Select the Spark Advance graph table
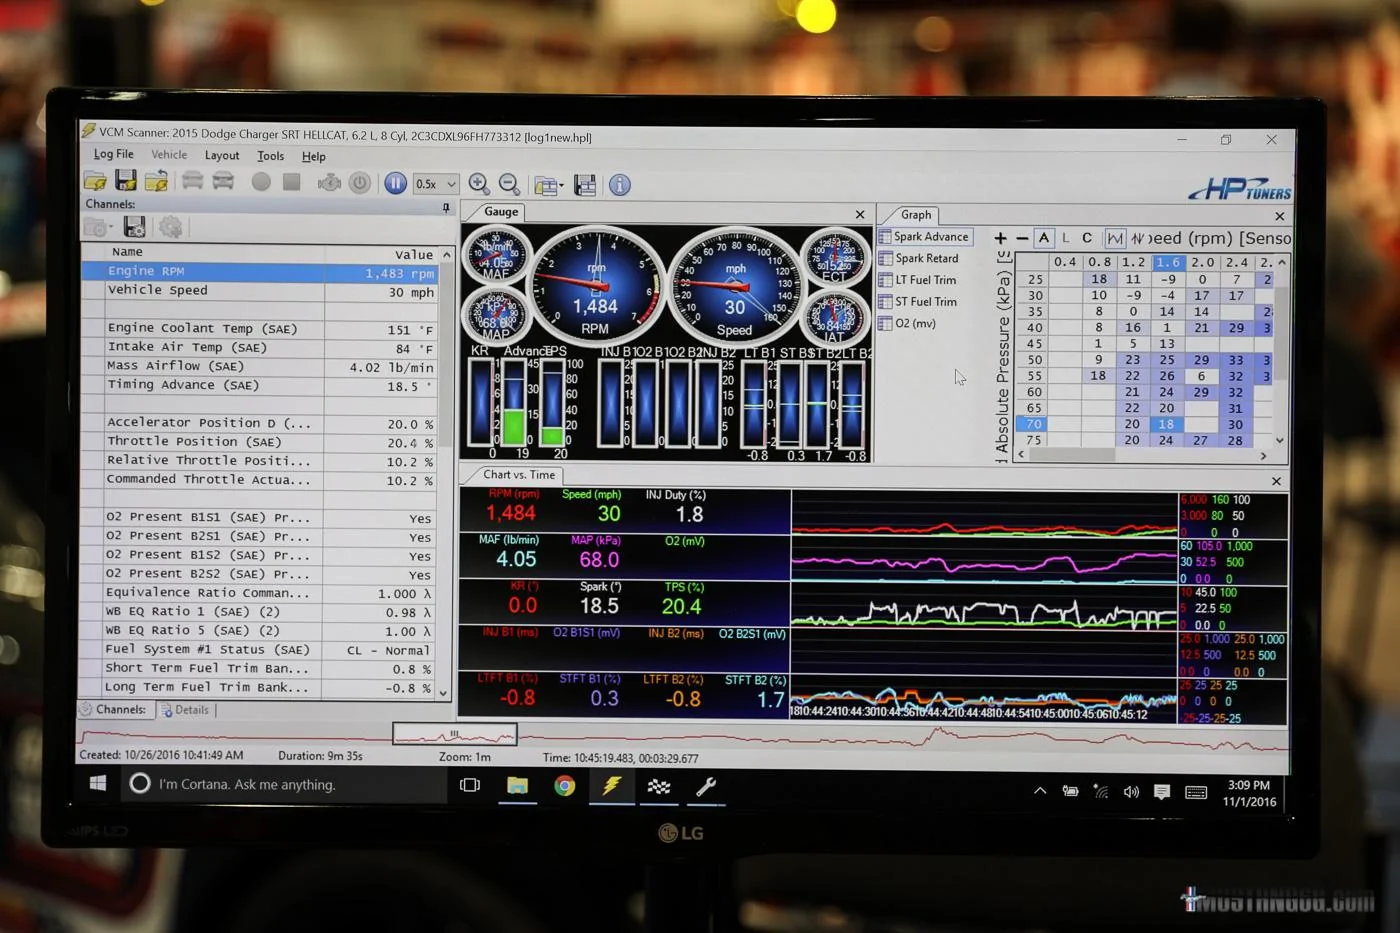The width and height of the screenshot is (1400, 933). point(924,237)
